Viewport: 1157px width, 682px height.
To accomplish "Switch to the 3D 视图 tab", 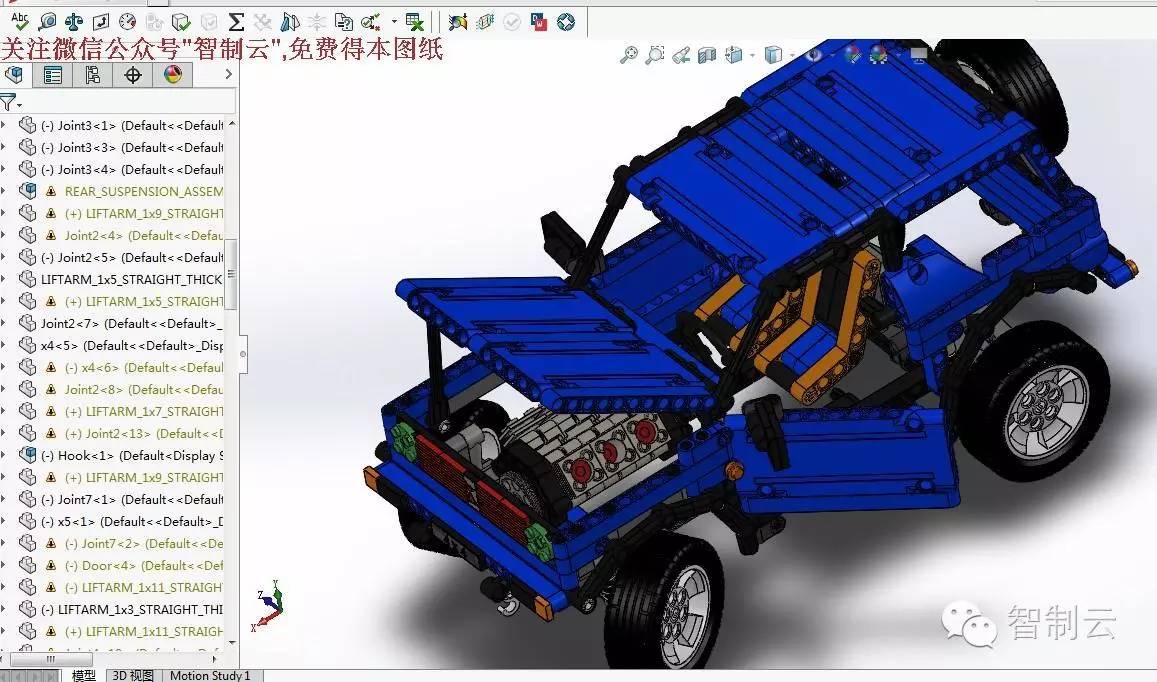I will pos(133,675).
